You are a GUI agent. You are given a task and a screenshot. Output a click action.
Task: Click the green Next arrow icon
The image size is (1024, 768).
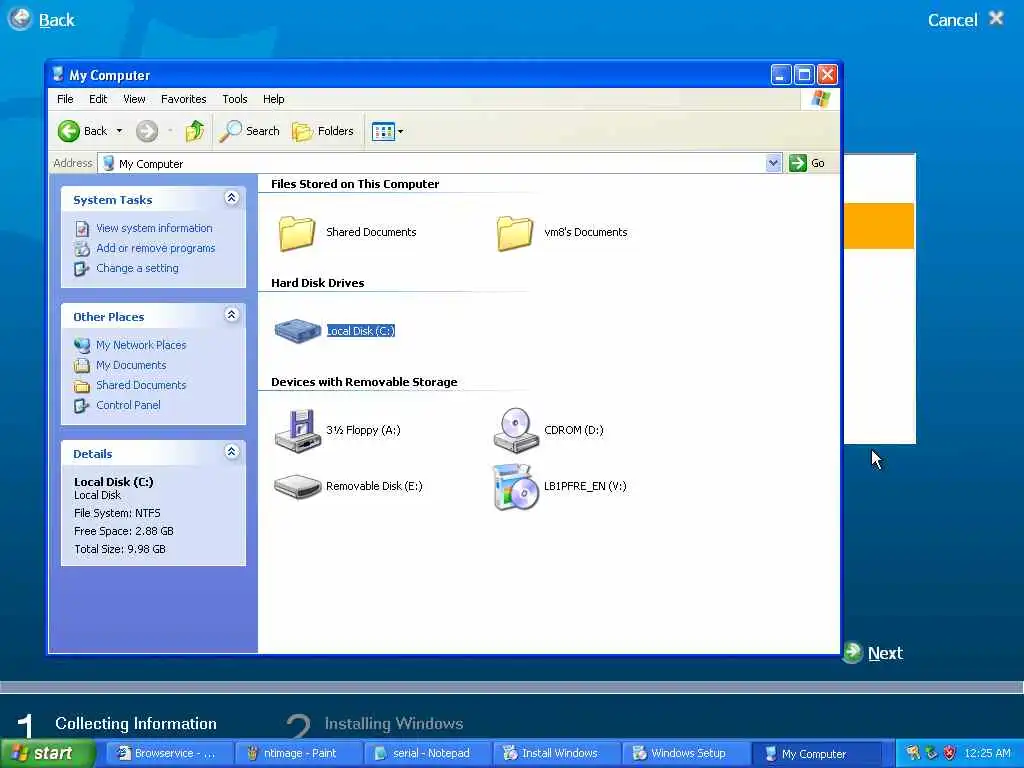[852, 652]
